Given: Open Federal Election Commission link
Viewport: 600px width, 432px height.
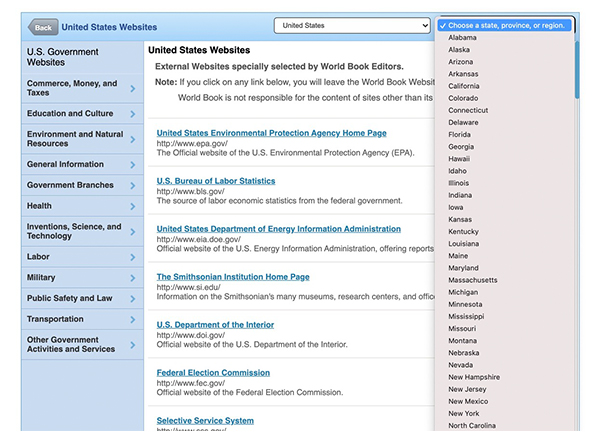Looking at the screenshot, I should click(x=213, y=372).
